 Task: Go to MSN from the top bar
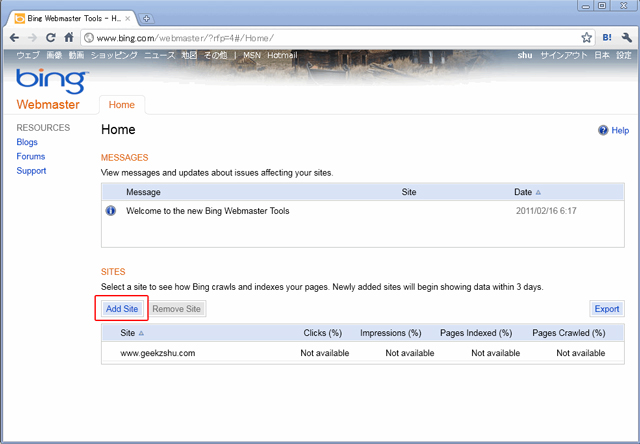[x=252, y=55]
